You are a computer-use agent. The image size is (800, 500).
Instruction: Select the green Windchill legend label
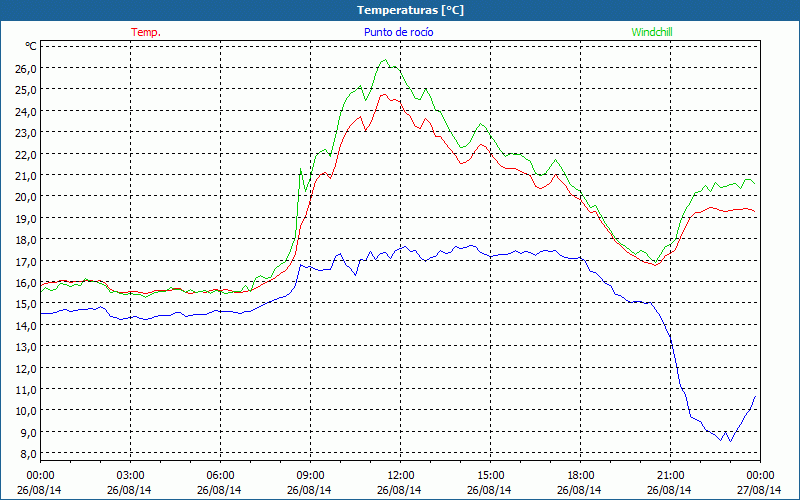652,32
